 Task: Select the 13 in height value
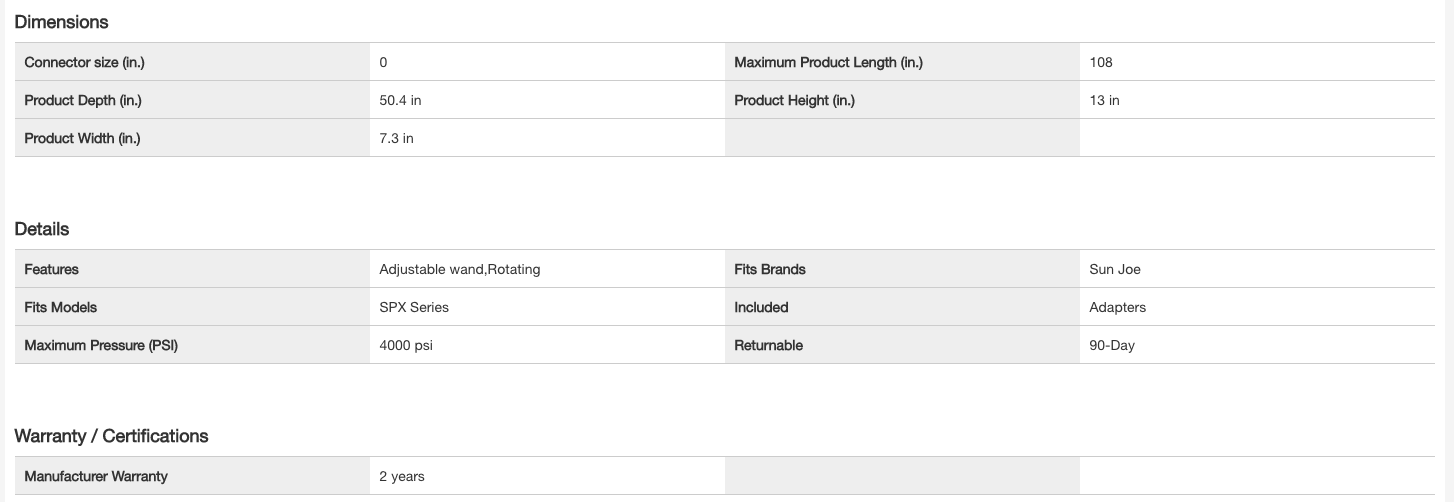click(x=1104, y=100)
